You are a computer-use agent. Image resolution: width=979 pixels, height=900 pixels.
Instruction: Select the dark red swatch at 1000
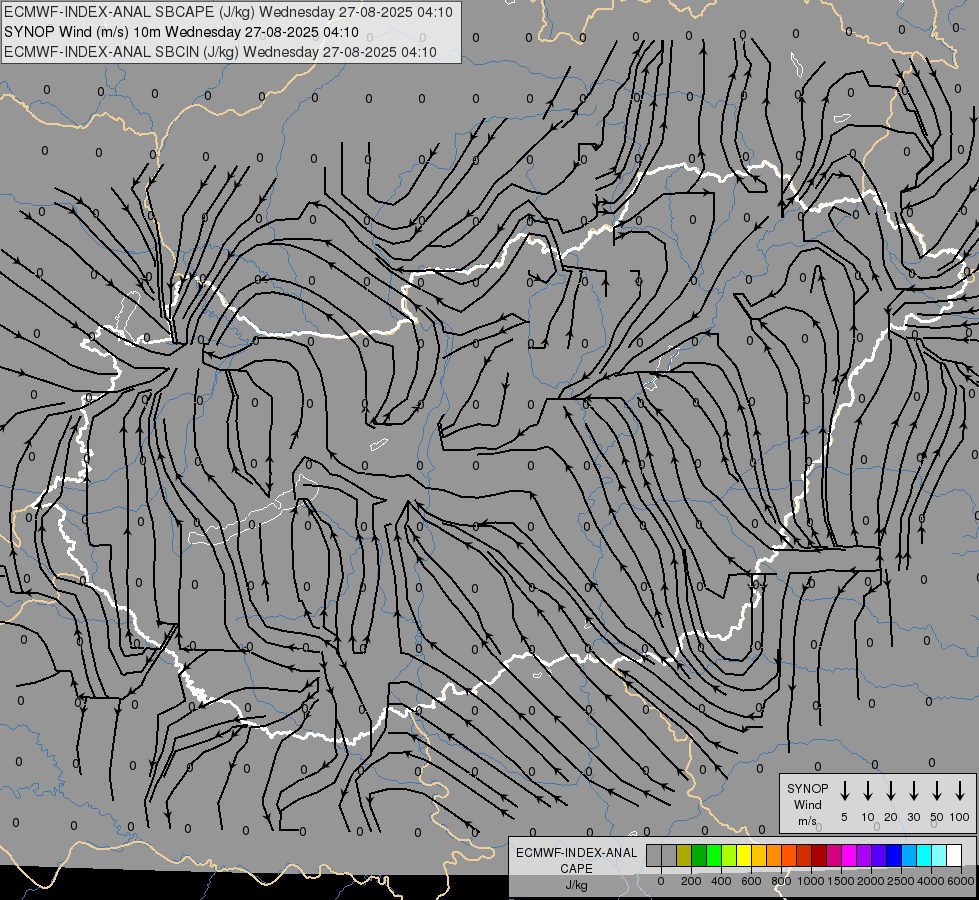pyautogui.click(x=819, y=855)
